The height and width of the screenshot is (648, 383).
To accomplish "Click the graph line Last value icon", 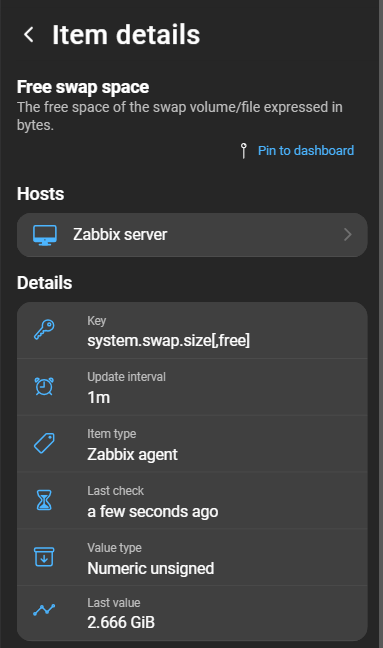I will click(44, 610).
